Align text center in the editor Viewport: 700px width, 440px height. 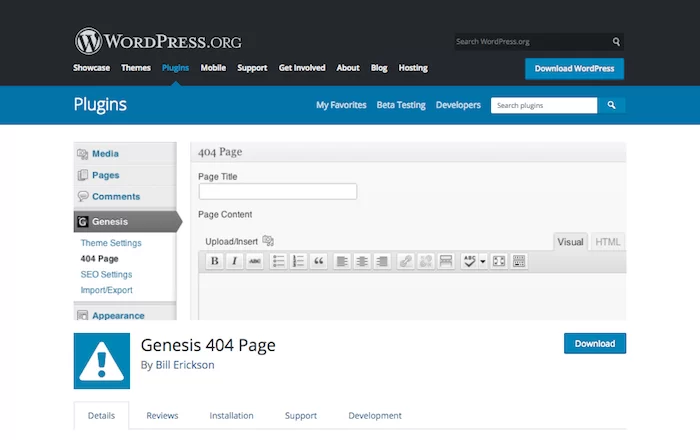tap(362, 261)
